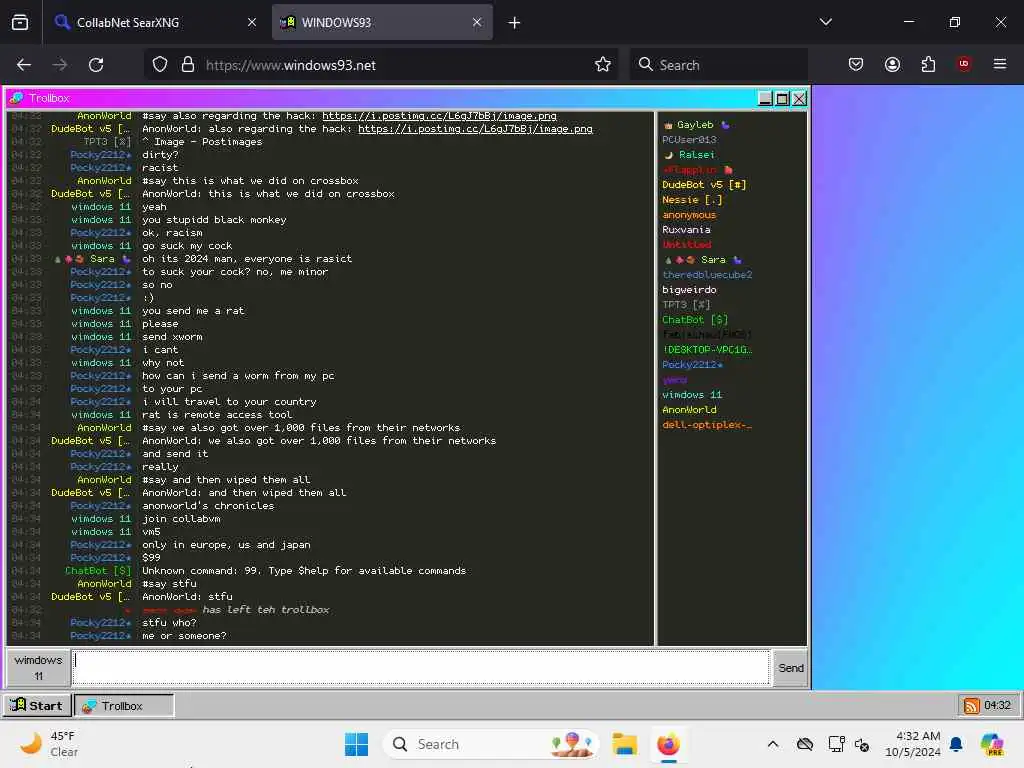Select !DESKTOP-VPC1G in user list
1024x768 pixels.
coord(707,349)
